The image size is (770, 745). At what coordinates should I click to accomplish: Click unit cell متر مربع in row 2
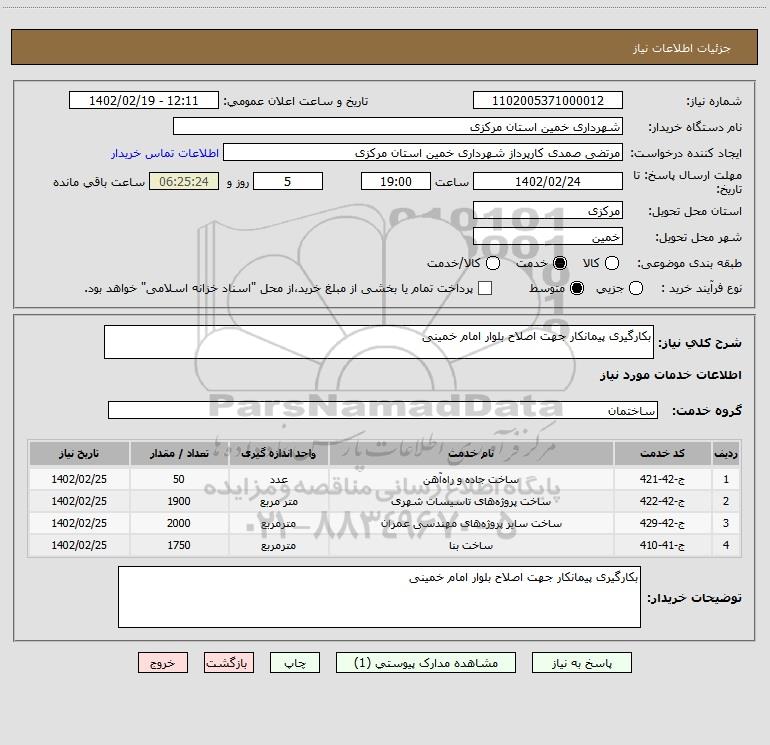pyautogui.click(x=278, y=501)
